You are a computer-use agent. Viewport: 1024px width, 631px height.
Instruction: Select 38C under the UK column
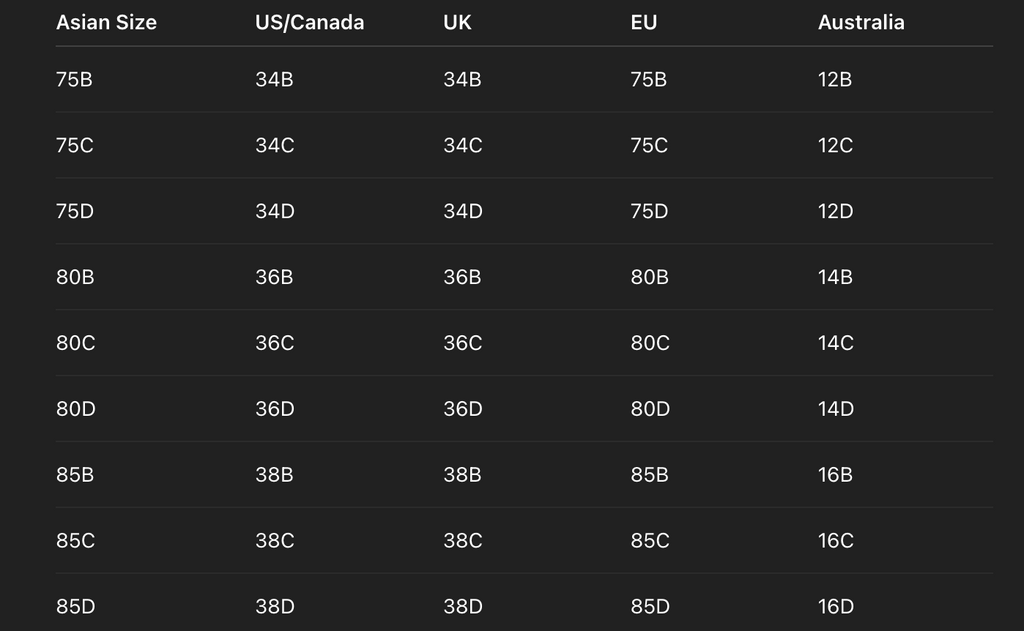[x=463, y=542]
